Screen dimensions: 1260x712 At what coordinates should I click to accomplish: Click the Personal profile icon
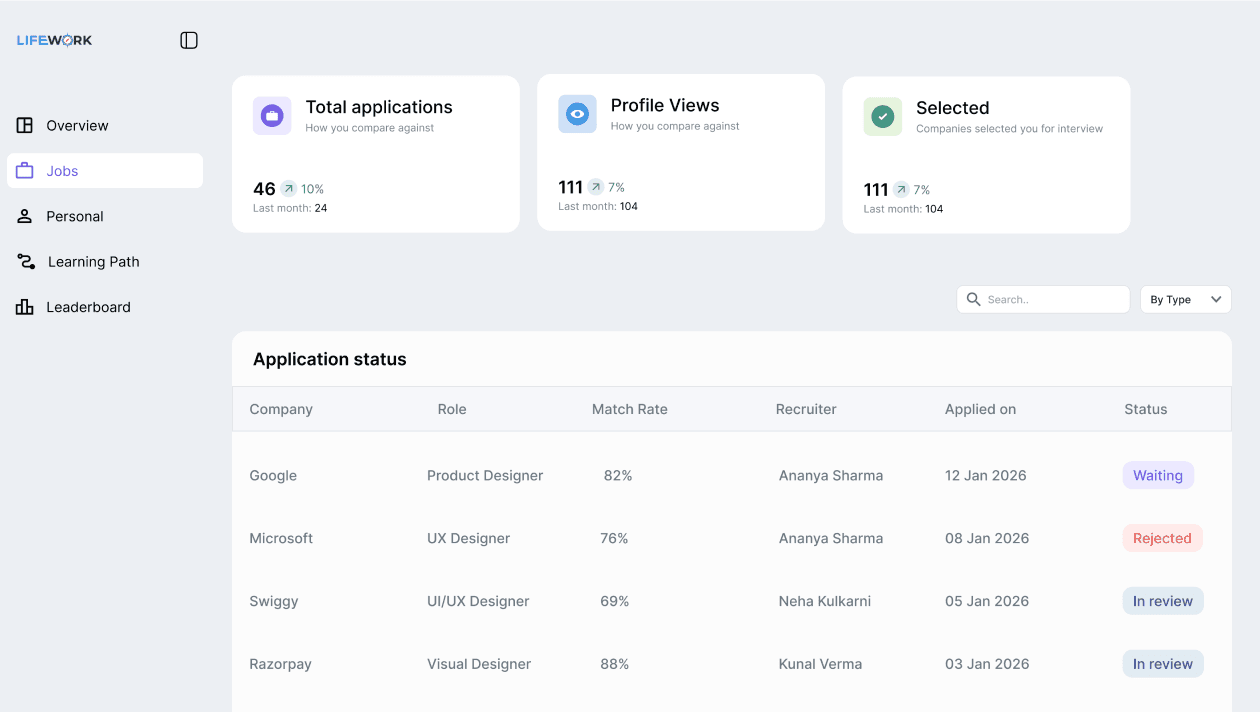pyautogui.click(x=25, y=216)
